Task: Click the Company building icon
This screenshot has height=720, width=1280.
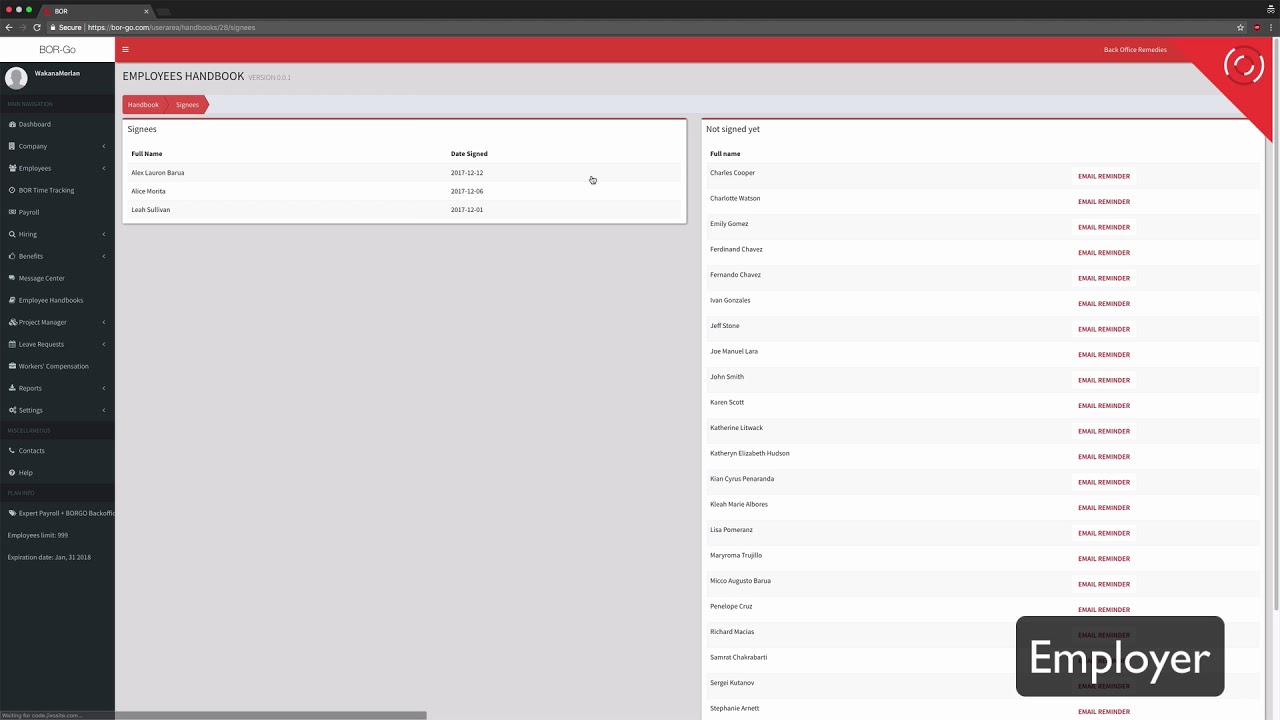Action: (x=12, y=146)
